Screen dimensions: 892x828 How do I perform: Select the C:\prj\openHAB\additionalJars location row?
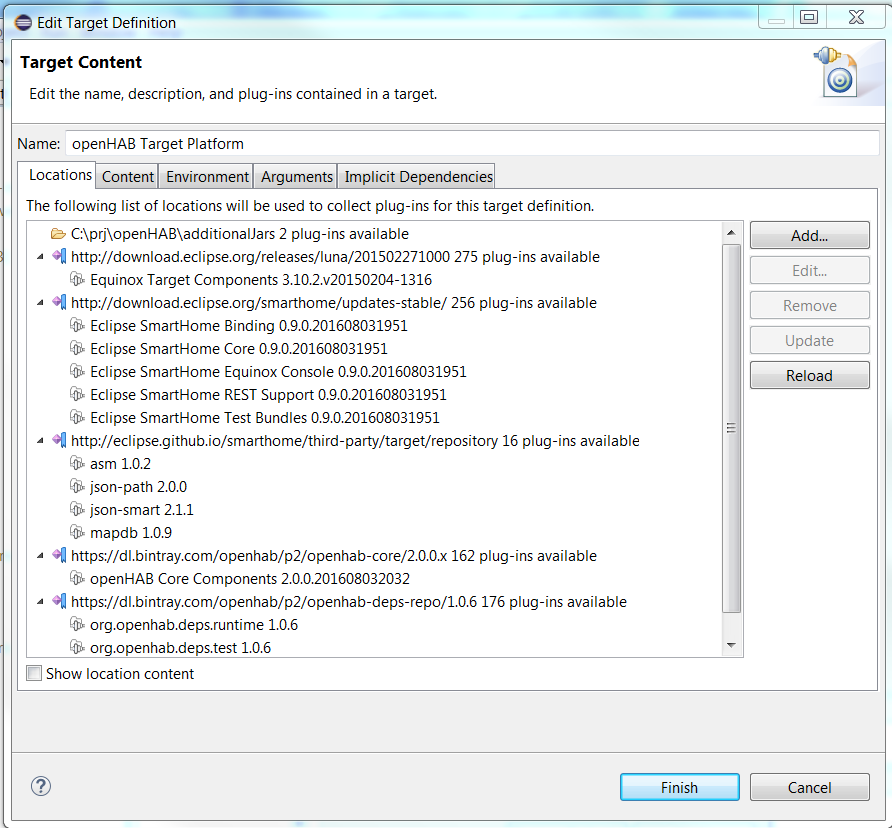230,234
